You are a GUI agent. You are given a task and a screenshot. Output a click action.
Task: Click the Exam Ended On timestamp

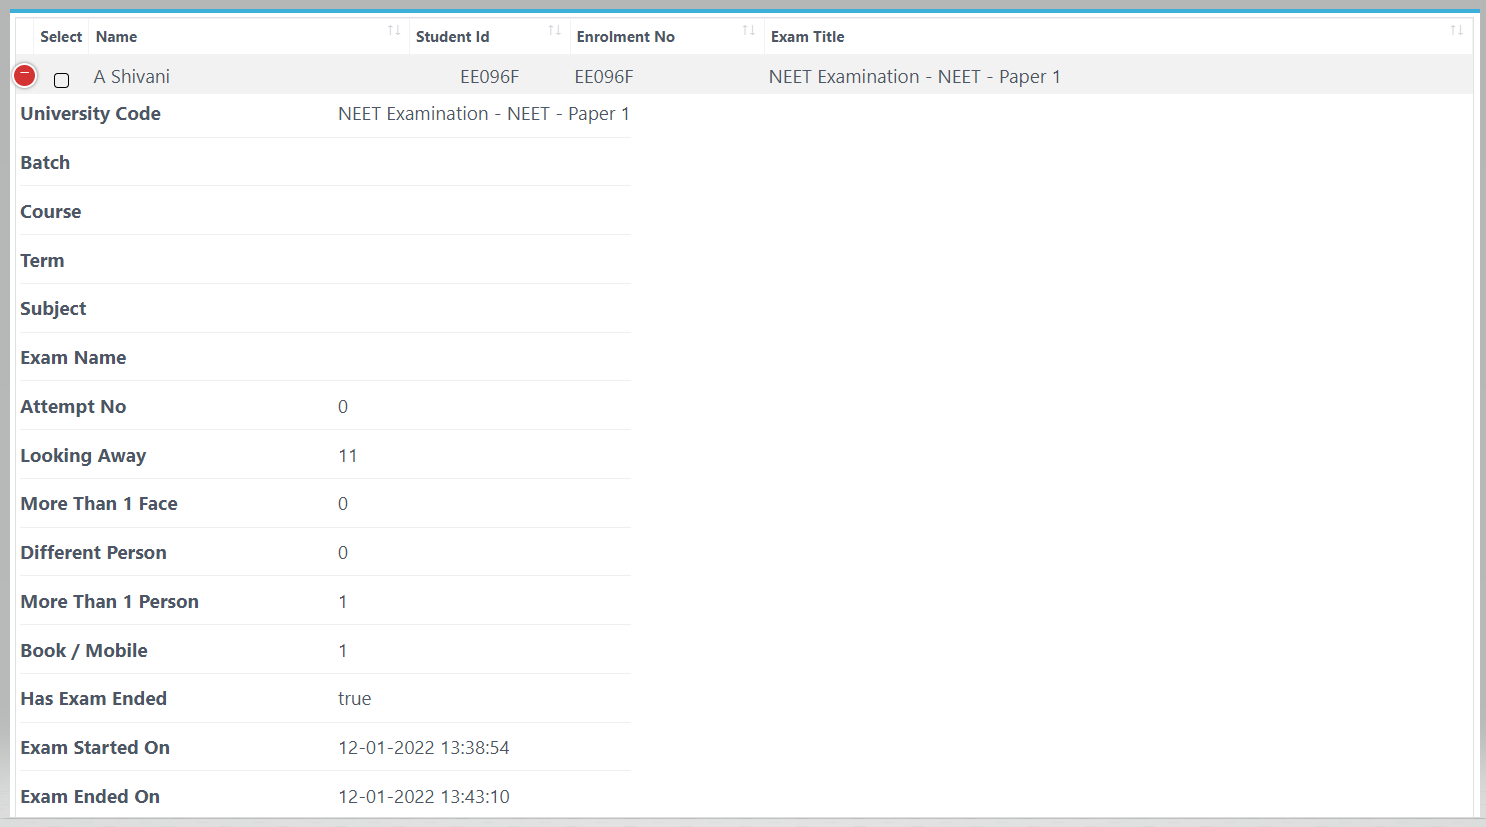423,797
